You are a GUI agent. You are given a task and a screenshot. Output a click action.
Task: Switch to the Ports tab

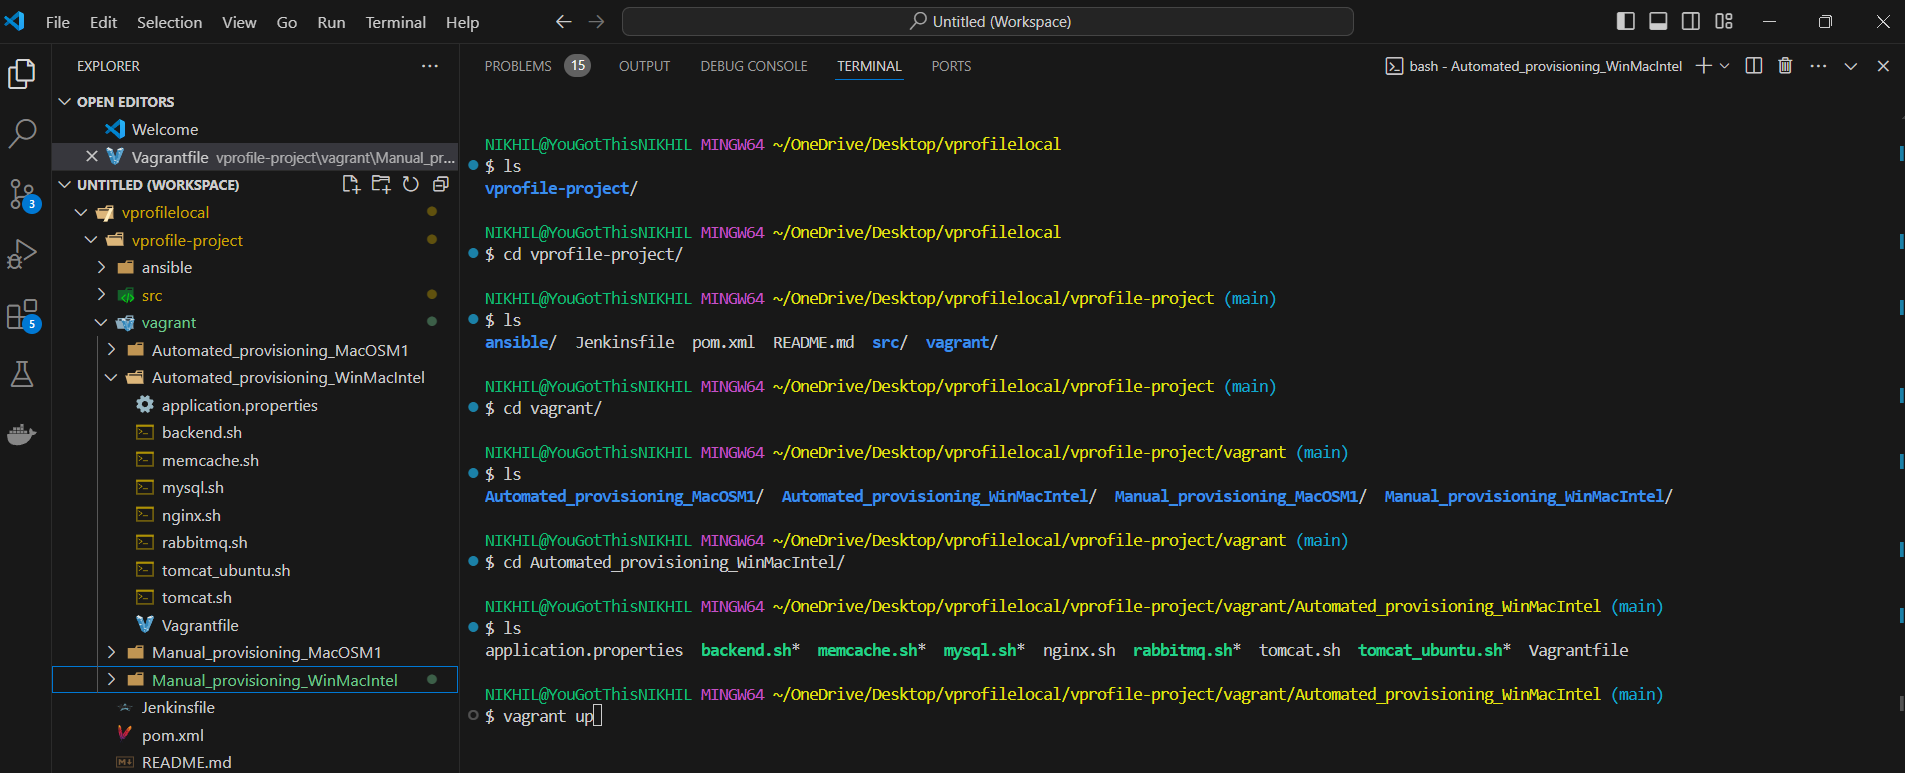951,66
